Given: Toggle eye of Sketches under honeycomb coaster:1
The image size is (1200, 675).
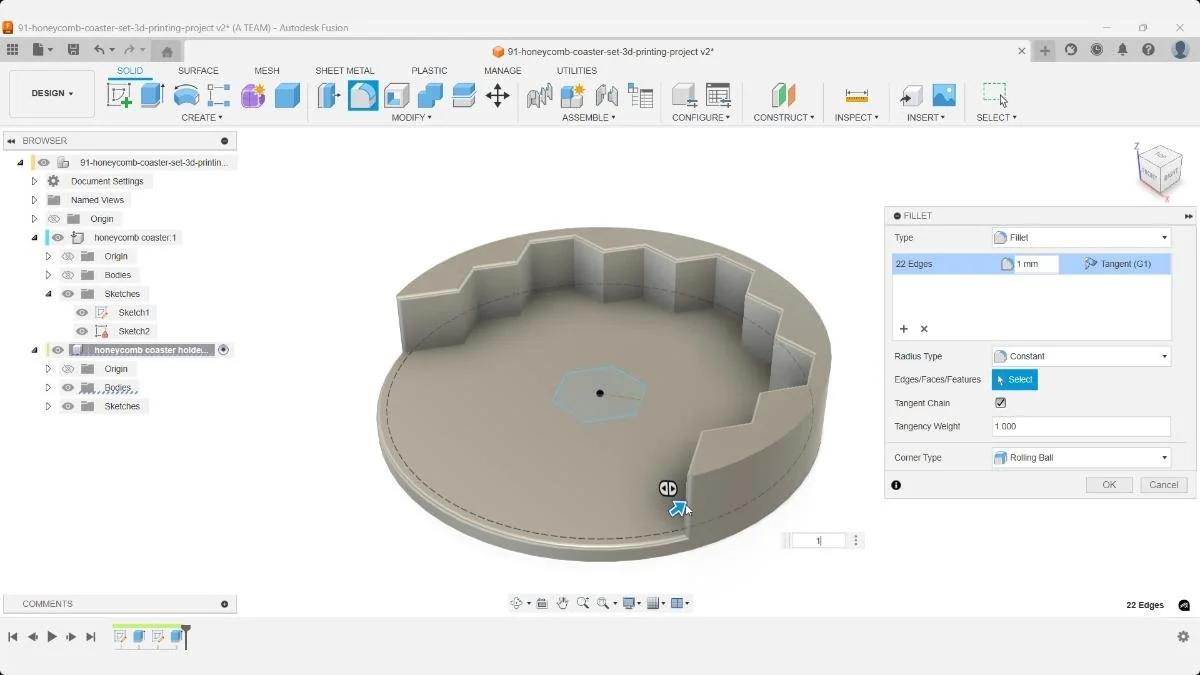Looking at the screenshot, I should pos(68,294).
